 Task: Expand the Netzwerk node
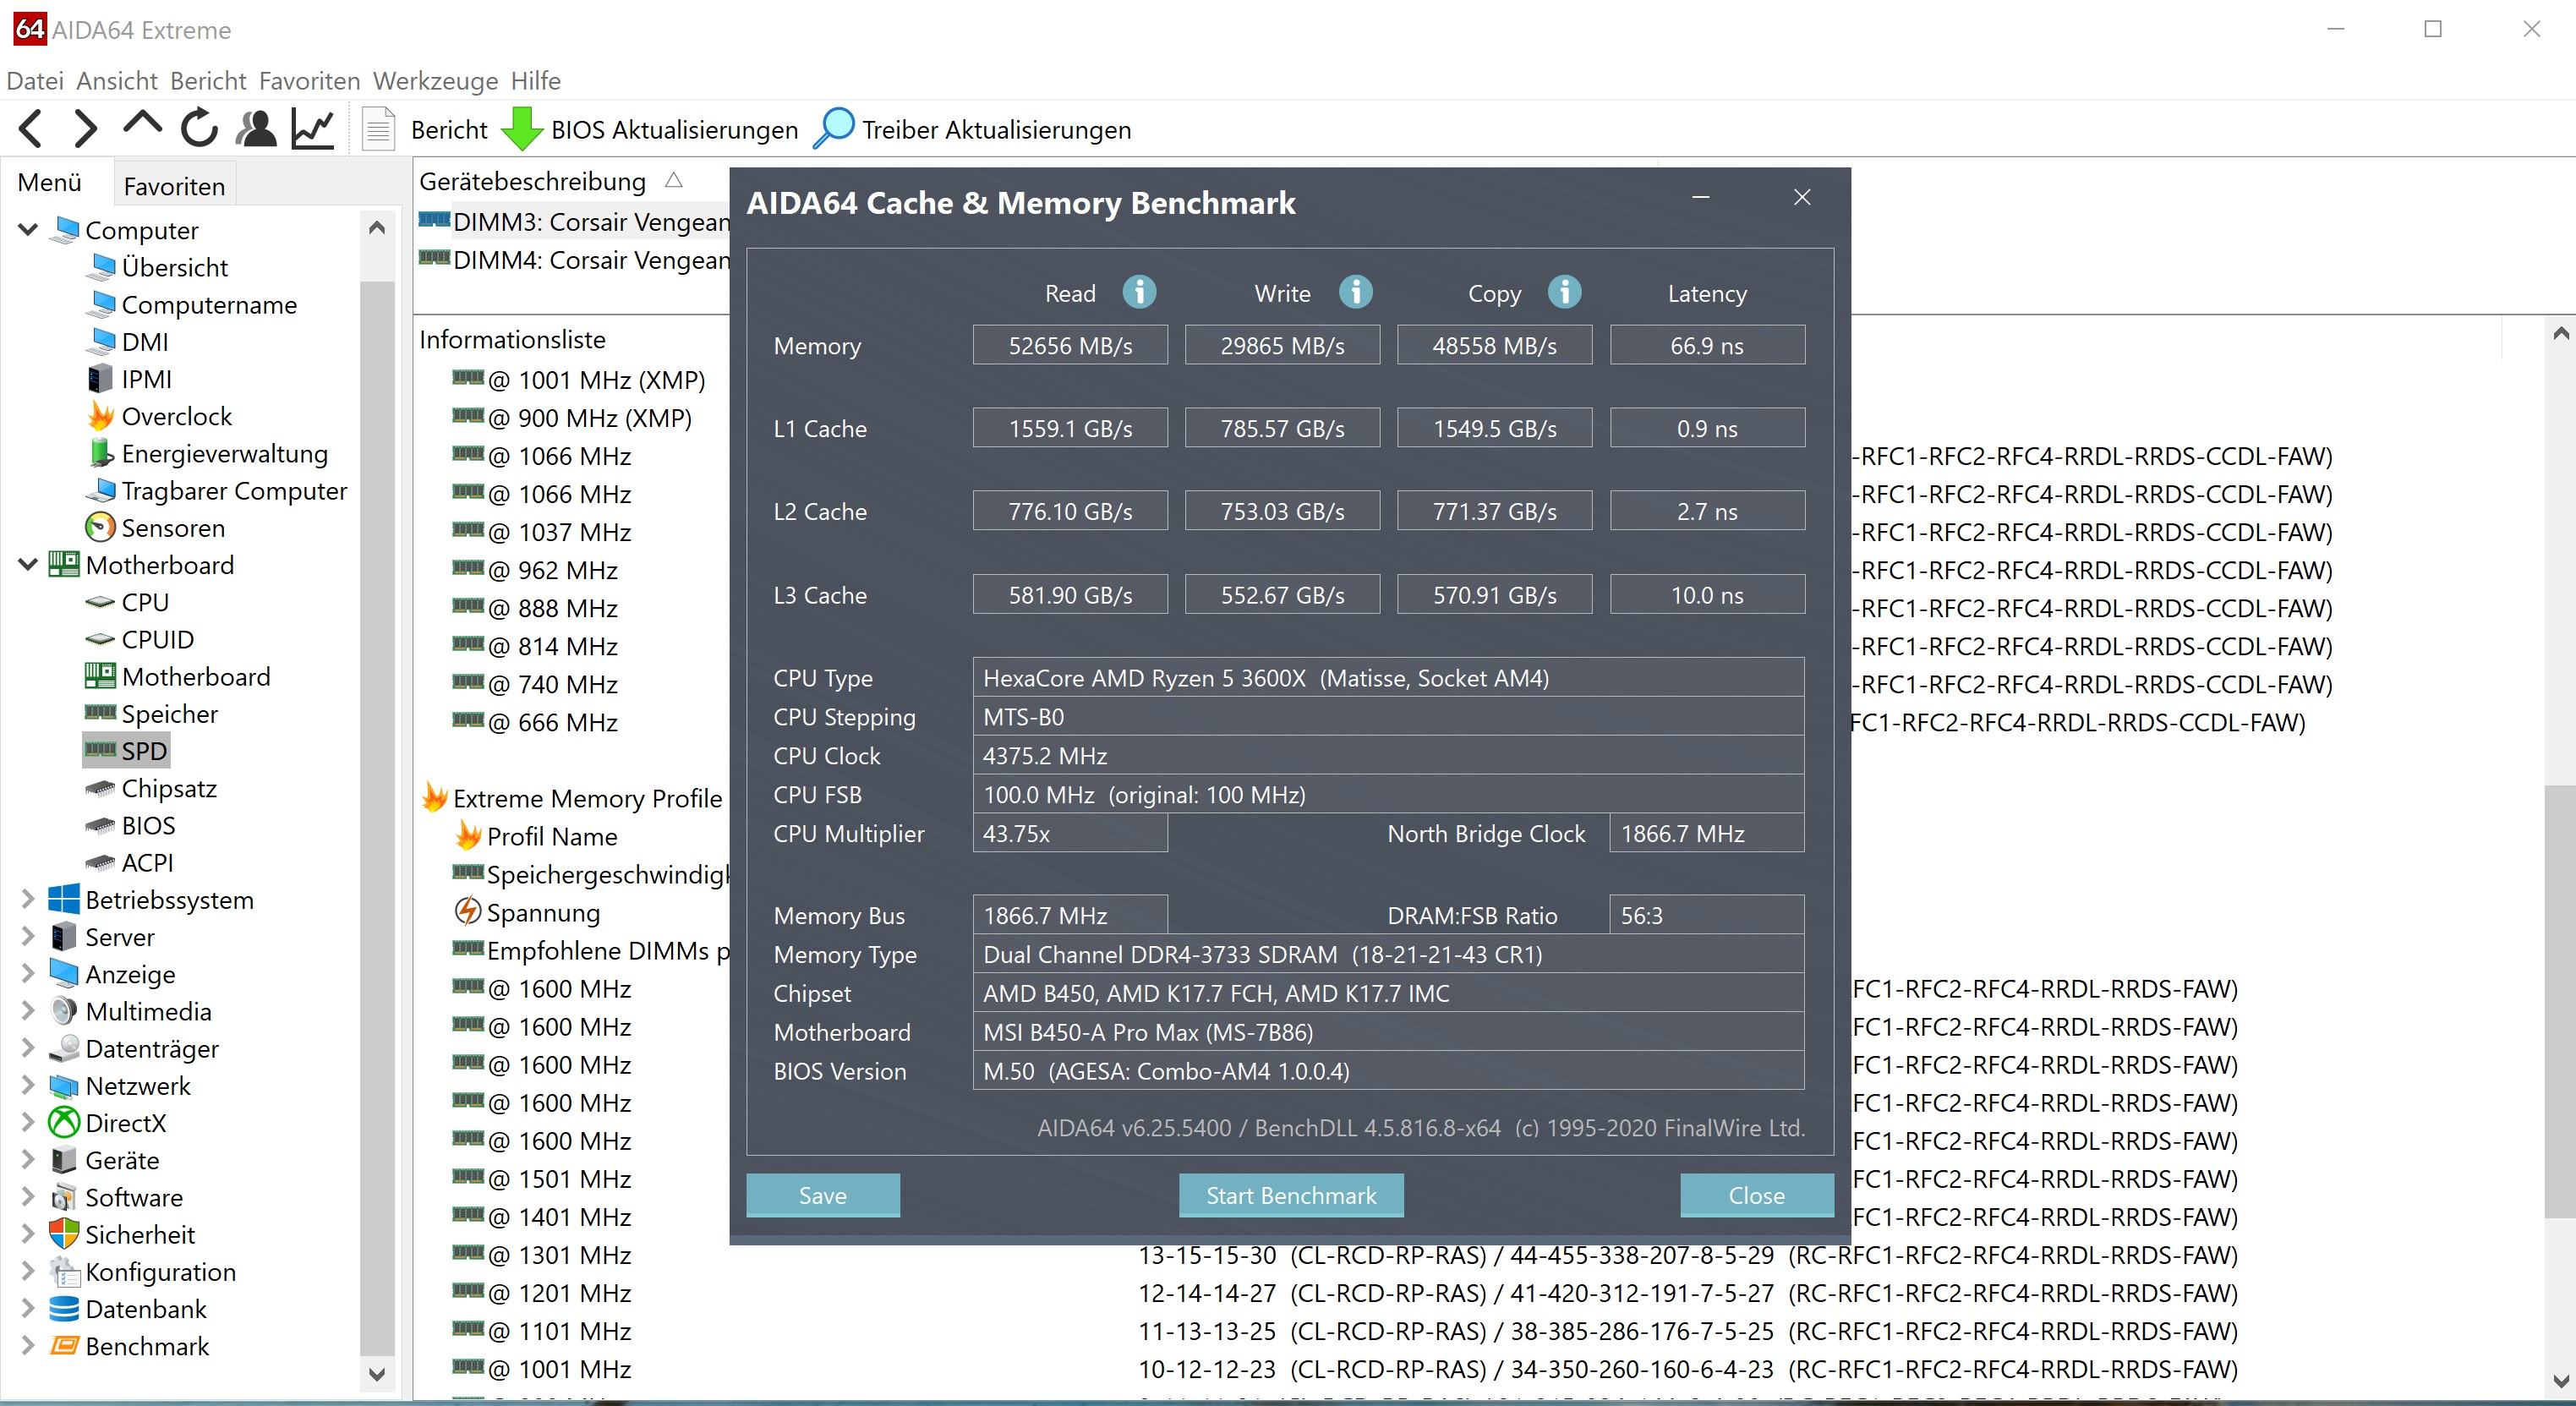pyautogui.click(x=28, y=1086)
